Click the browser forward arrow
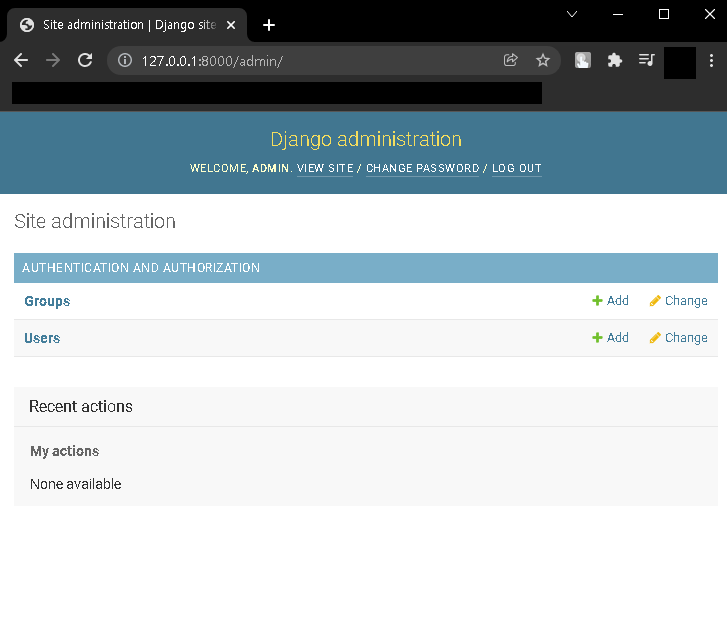 pyautogui.click(x=53, y=60)
